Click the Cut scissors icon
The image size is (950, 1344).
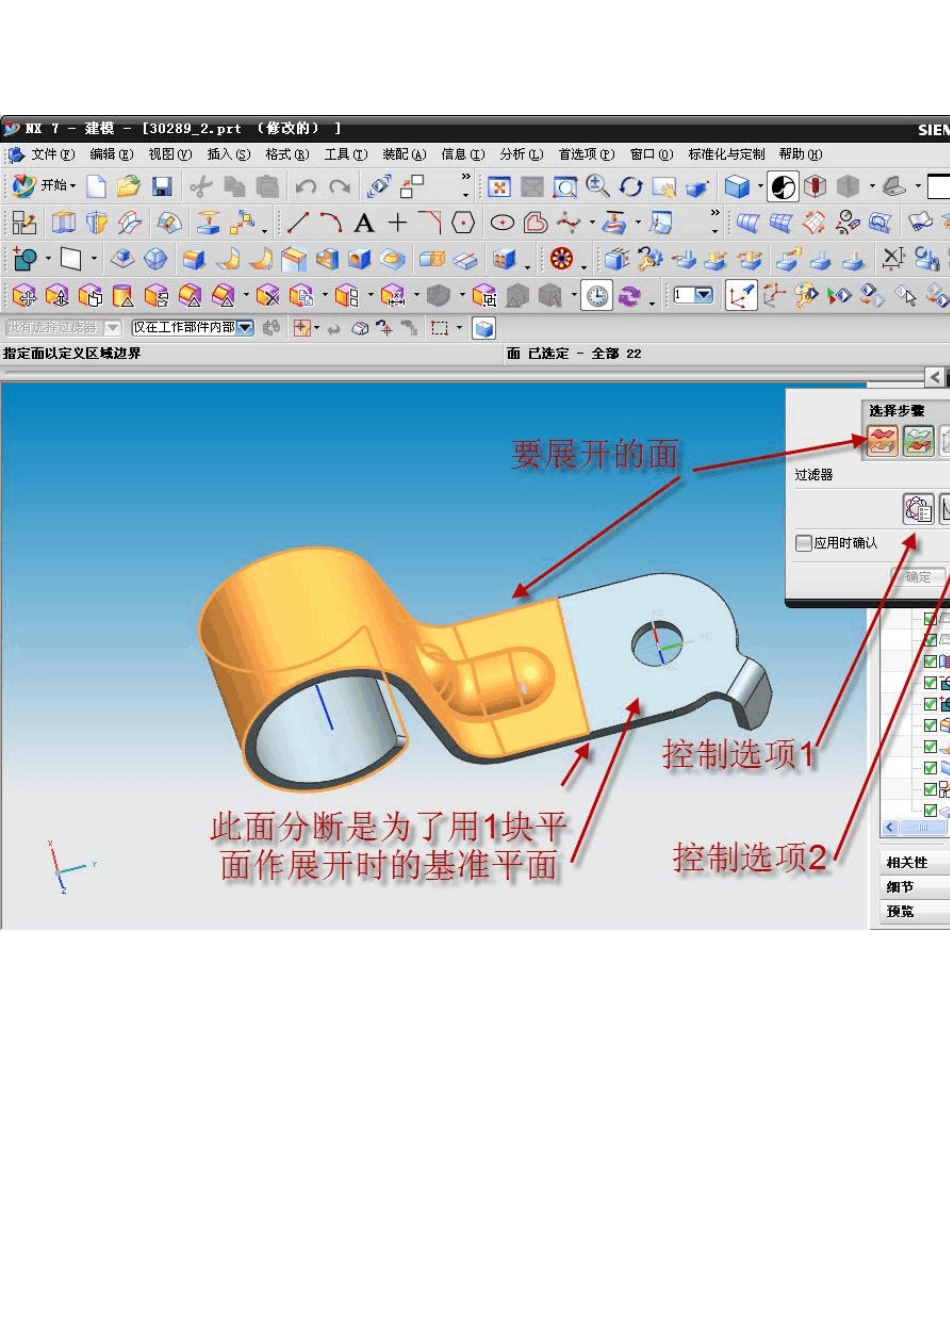pyautogui.click(x=201, y=186)
